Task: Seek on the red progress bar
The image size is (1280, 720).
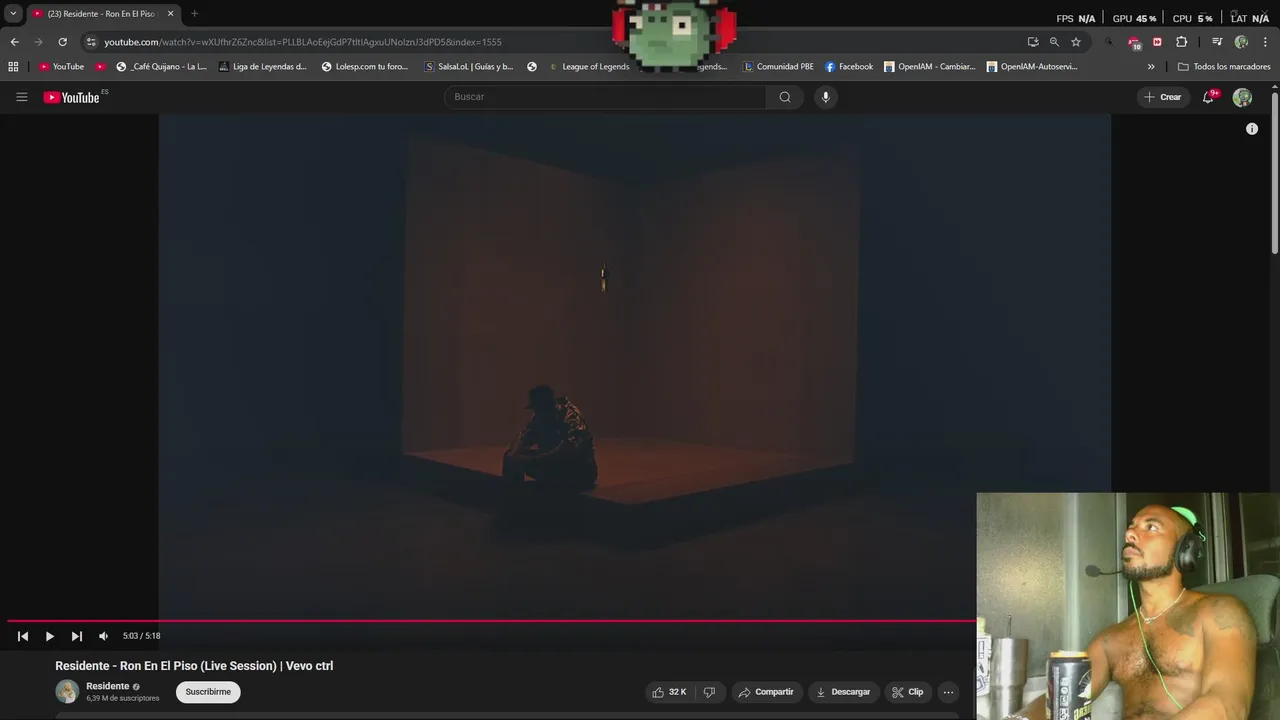Action: click(x=491, y=621)
